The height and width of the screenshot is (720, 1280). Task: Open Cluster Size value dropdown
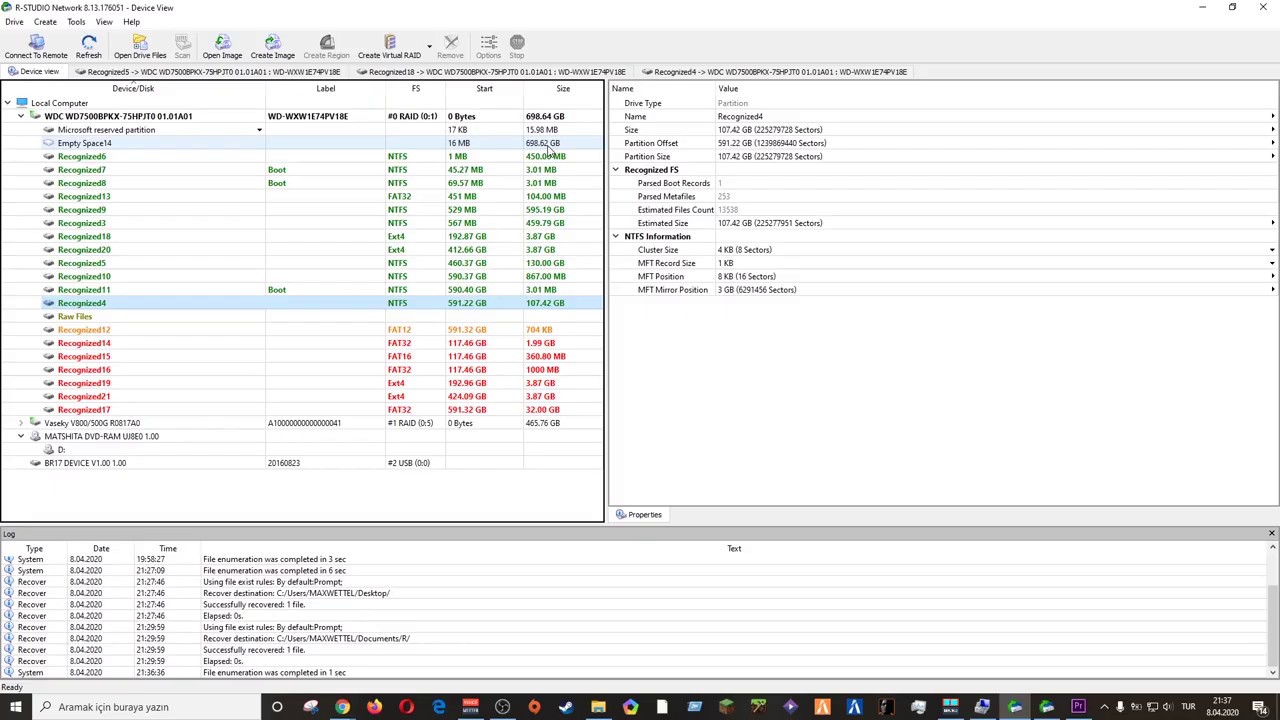[1272, 250]
